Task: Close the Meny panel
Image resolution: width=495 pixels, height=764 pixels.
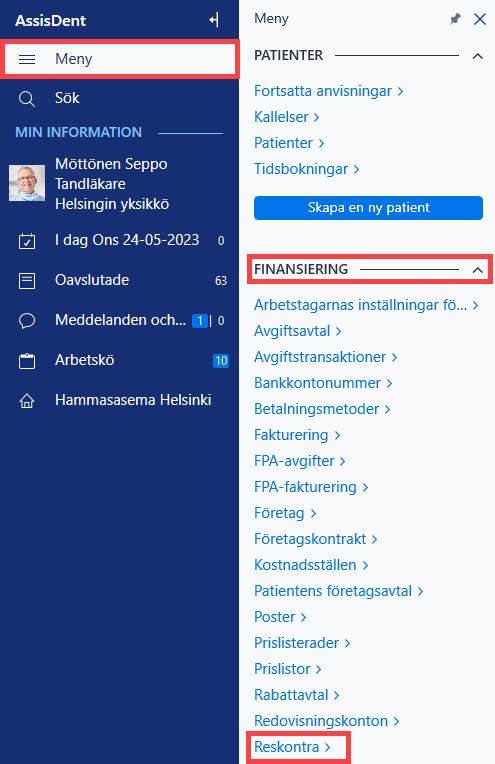Action: pyautogui.click(x=480, y=19)
